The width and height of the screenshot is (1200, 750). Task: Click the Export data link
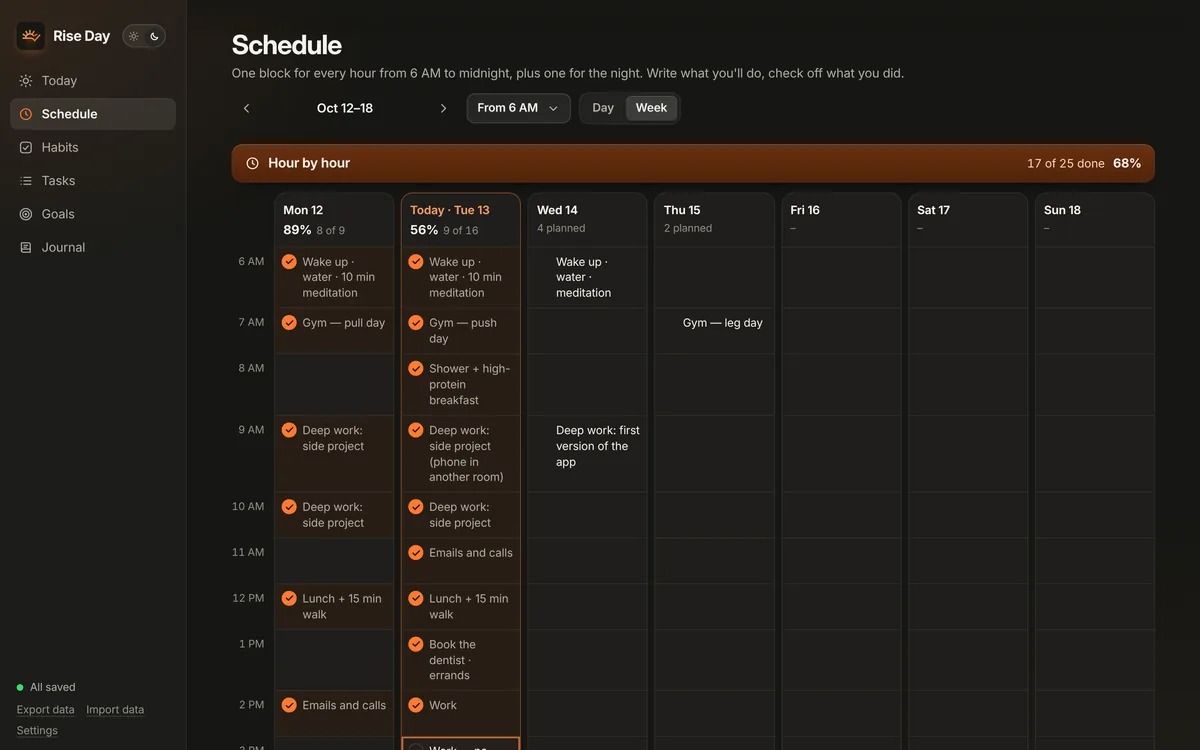46,710
